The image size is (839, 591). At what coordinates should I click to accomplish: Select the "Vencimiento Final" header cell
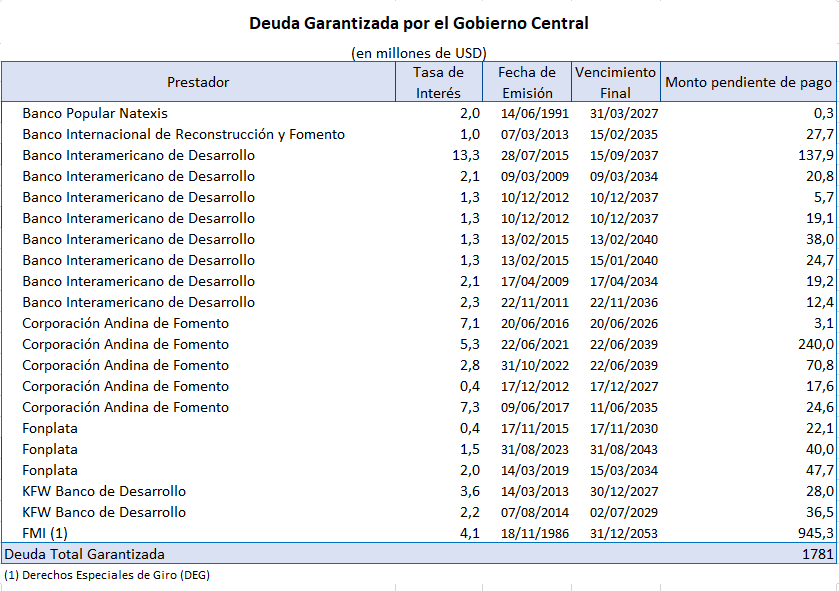coord(616,82)
